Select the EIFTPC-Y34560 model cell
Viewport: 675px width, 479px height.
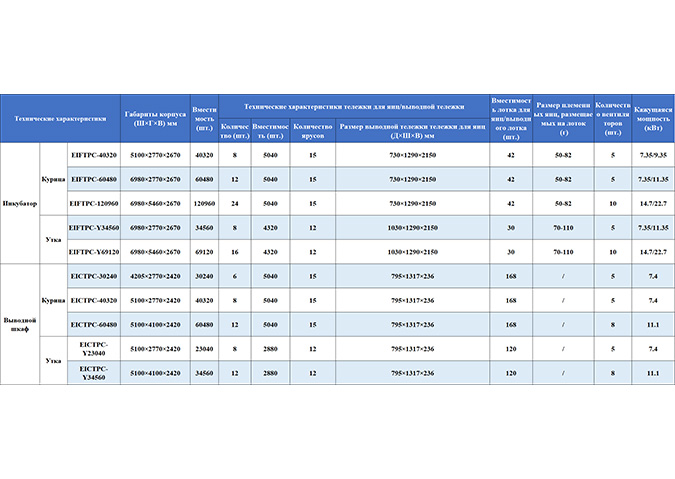[x=94, y=228]
